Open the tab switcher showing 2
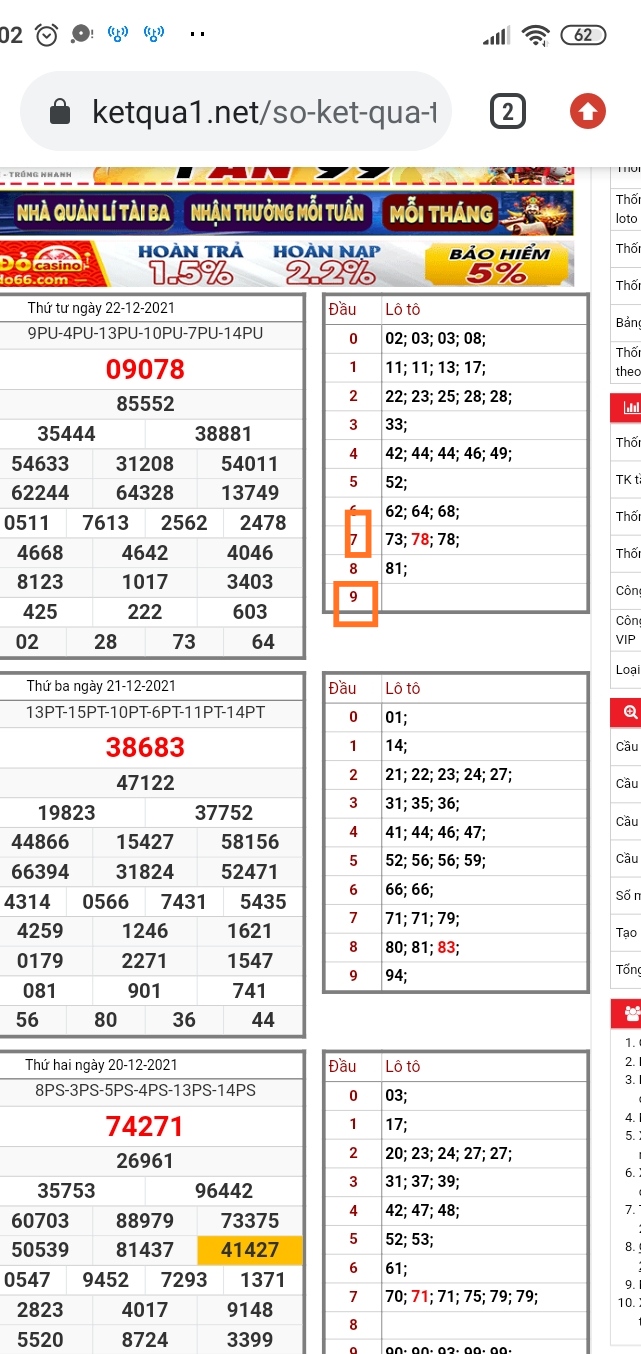This screenshot has width=641, height=1354. pos(508,112)
